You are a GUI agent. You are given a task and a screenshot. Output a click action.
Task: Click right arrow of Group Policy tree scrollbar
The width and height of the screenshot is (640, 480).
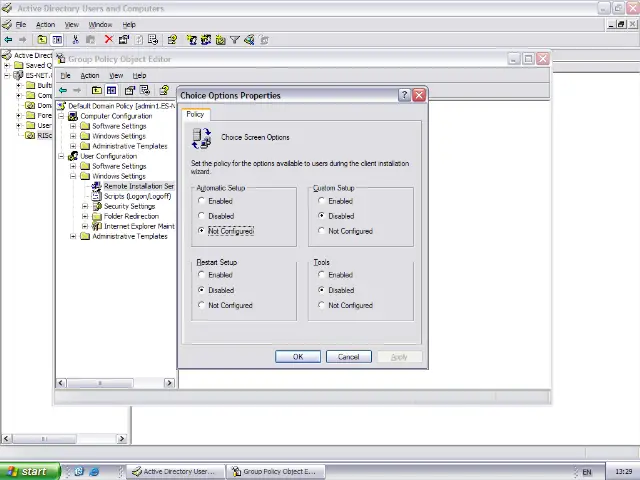pyautogui.click(x=169, y=383)
